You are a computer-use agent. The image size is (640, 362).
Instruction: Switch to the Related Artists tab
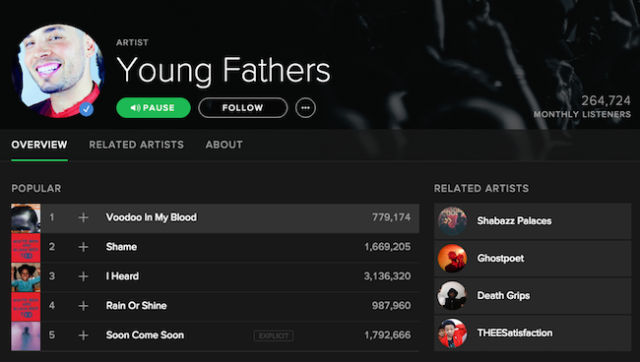pos(136,144)
